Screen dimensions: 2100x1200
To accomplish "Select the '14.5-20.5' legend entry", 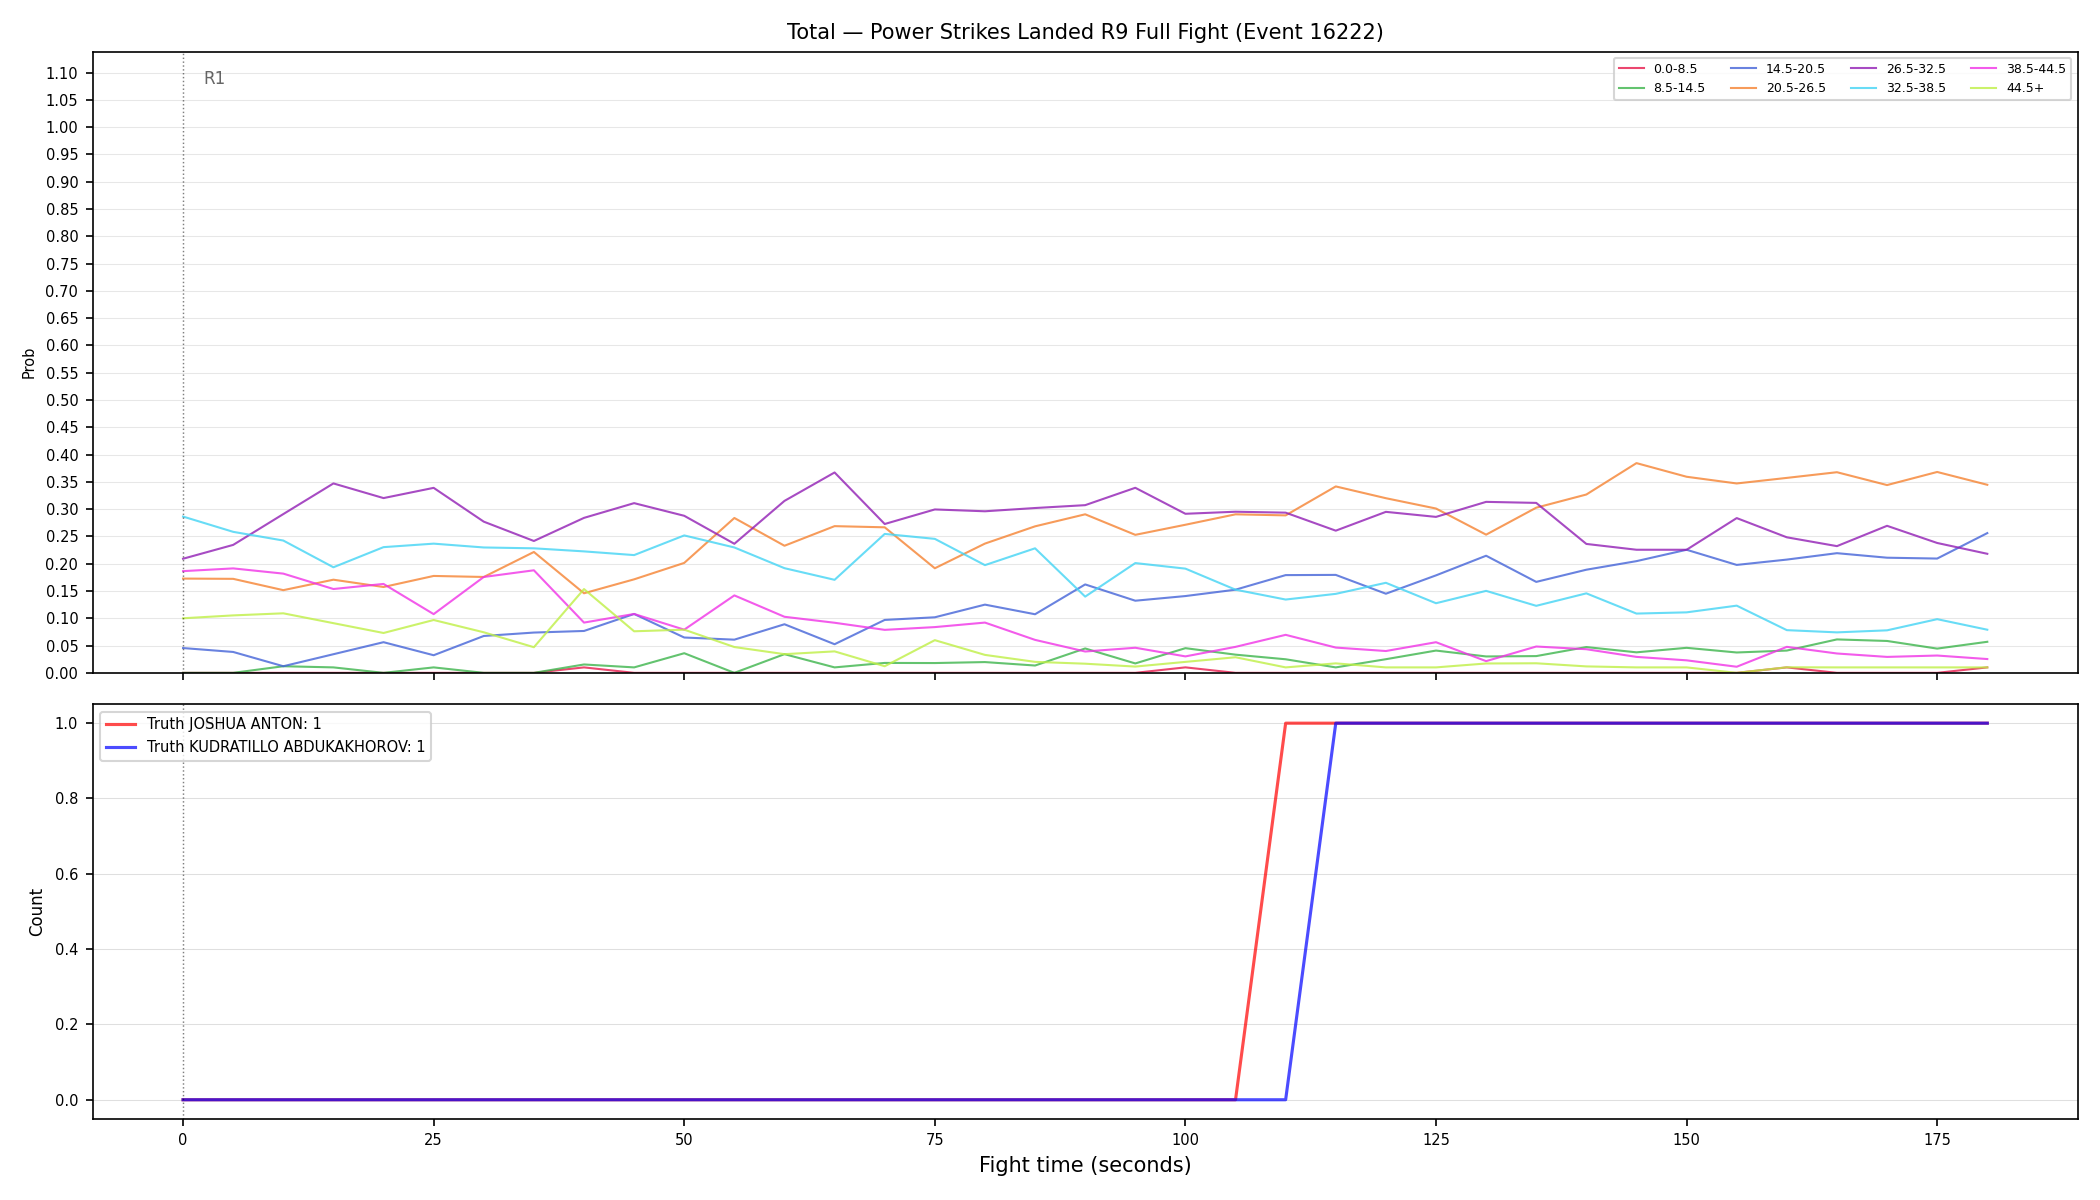I will (1778, 69).
